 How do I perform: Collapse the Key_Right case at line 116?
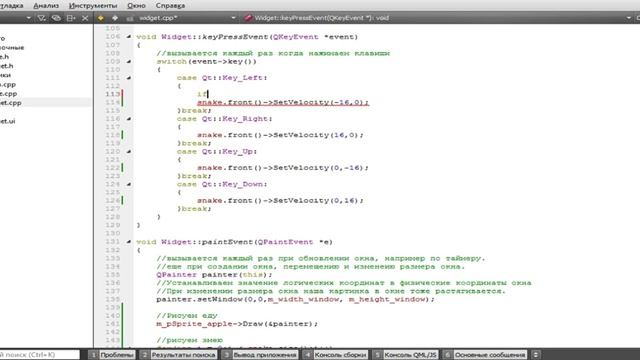pos(129,119)
